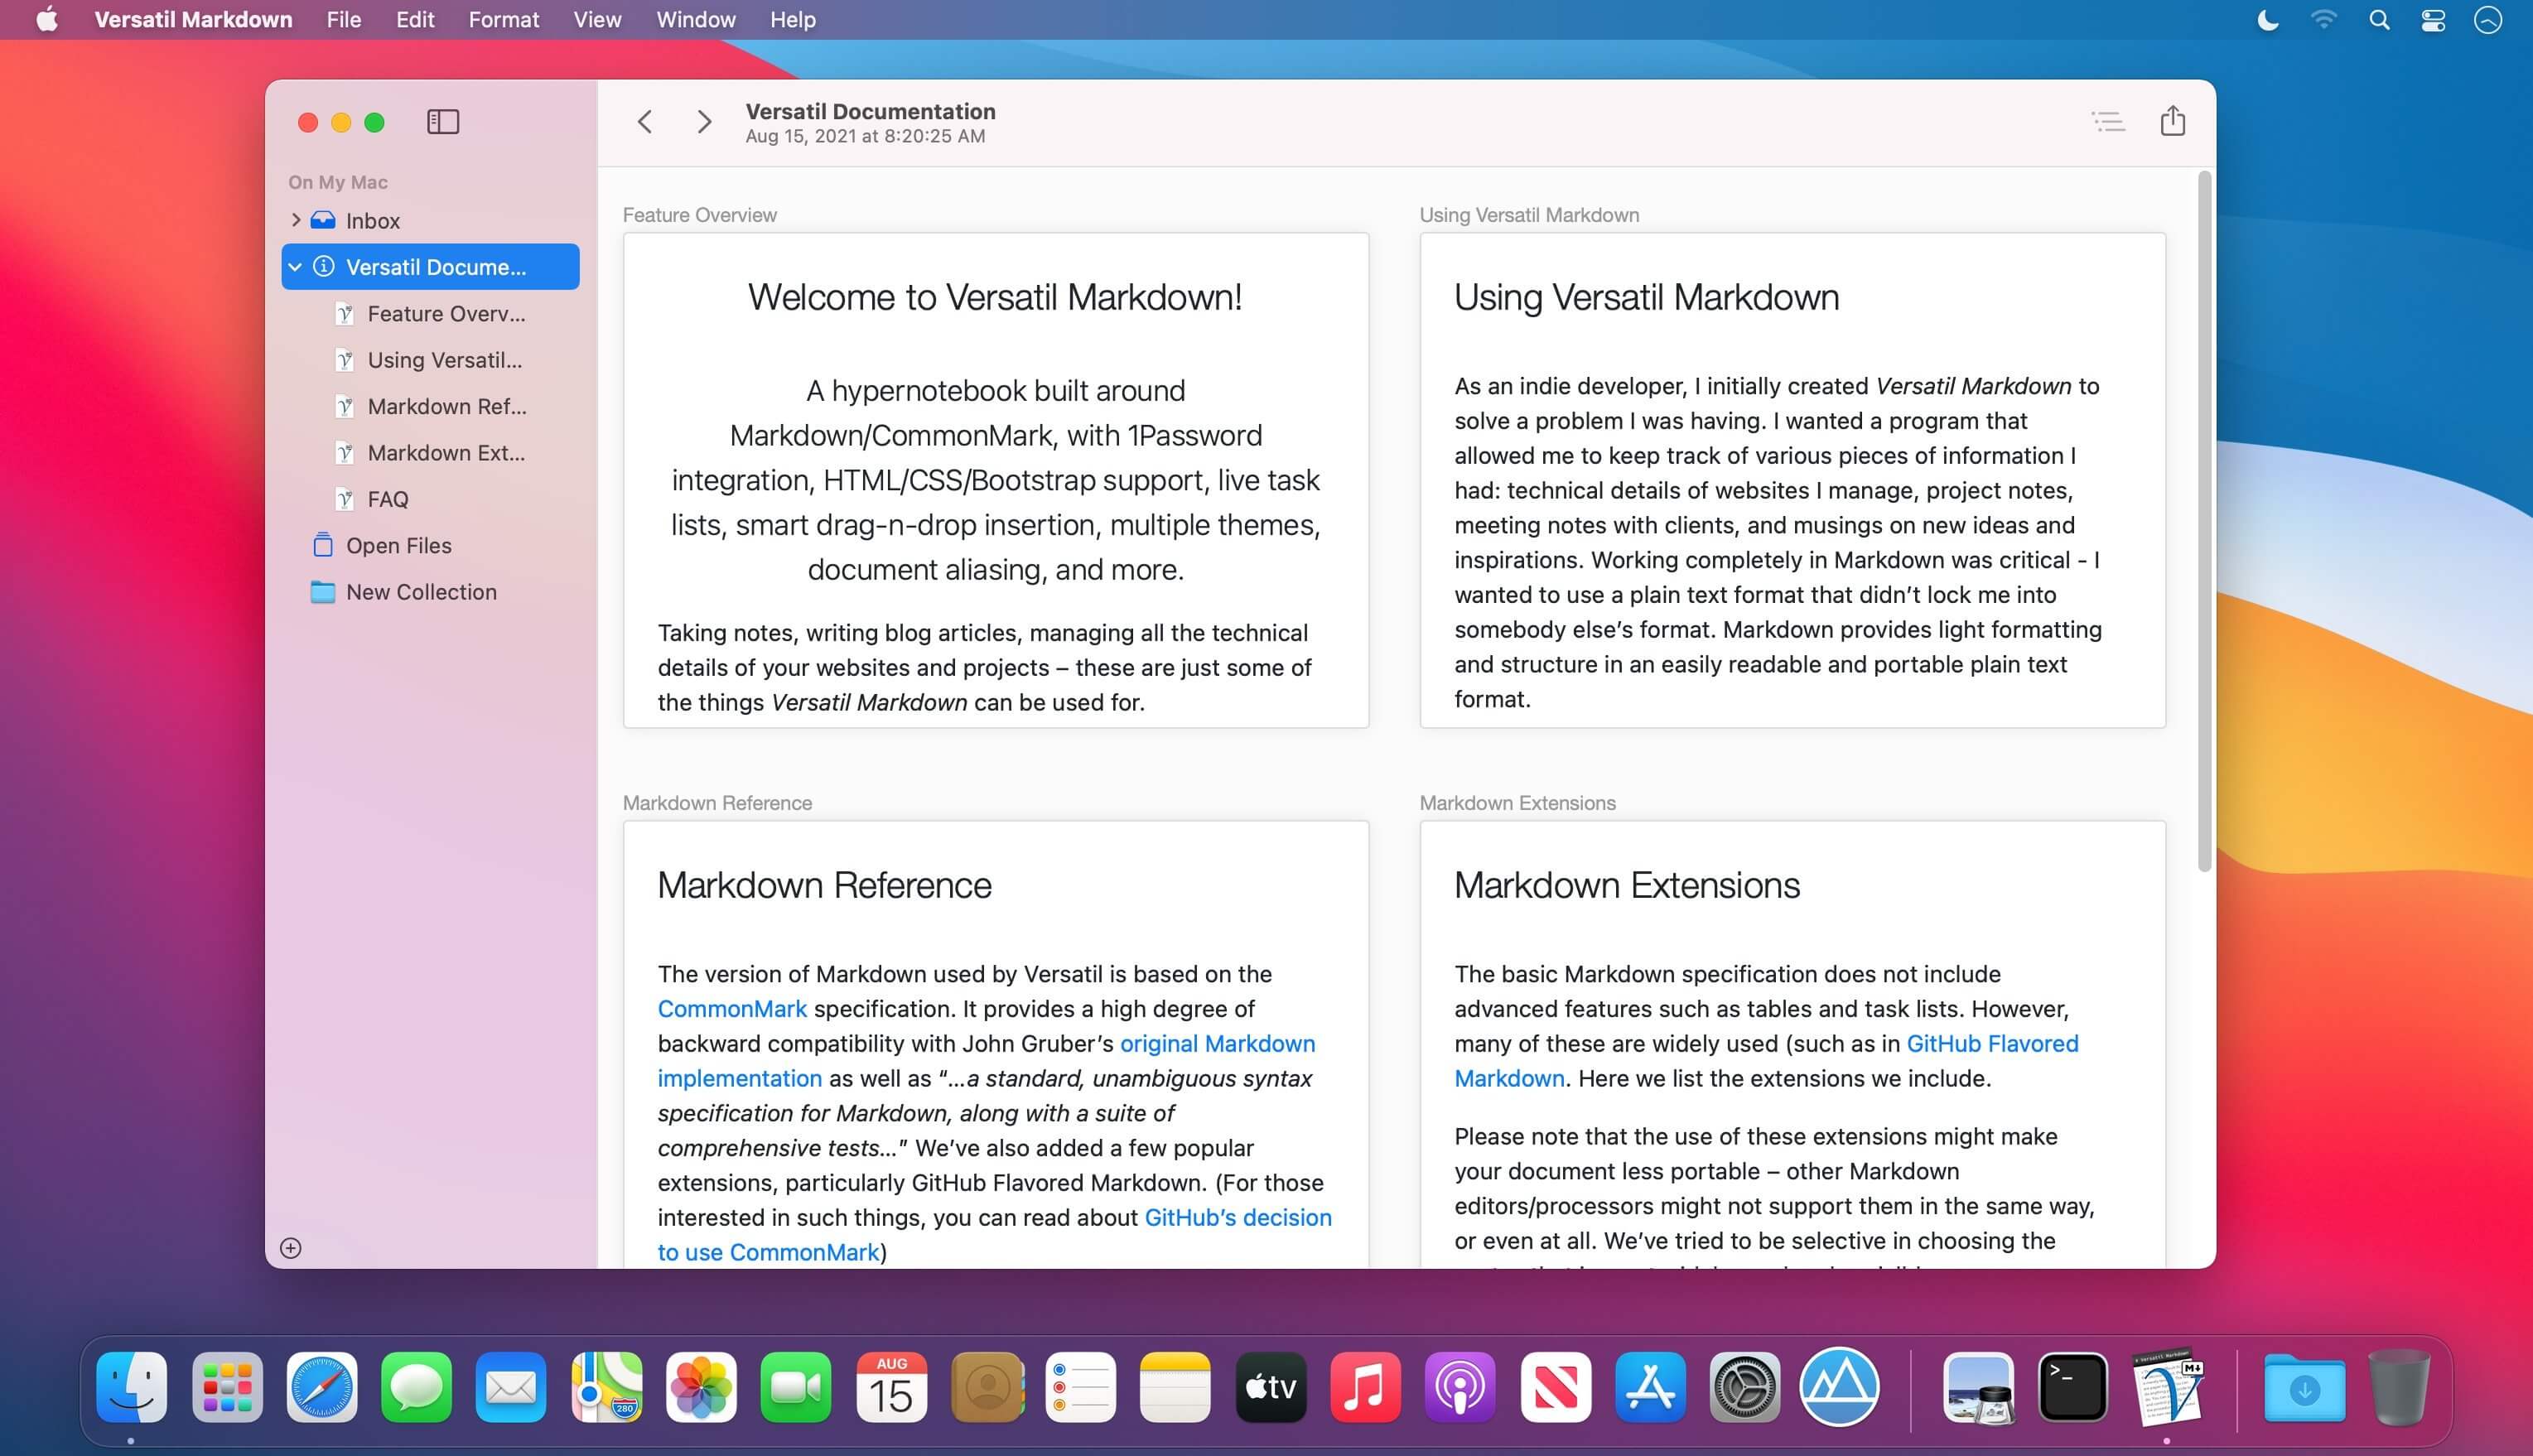Open the Edit menu
This screenshot has height=1456, width=2533.
coord(415,20)
